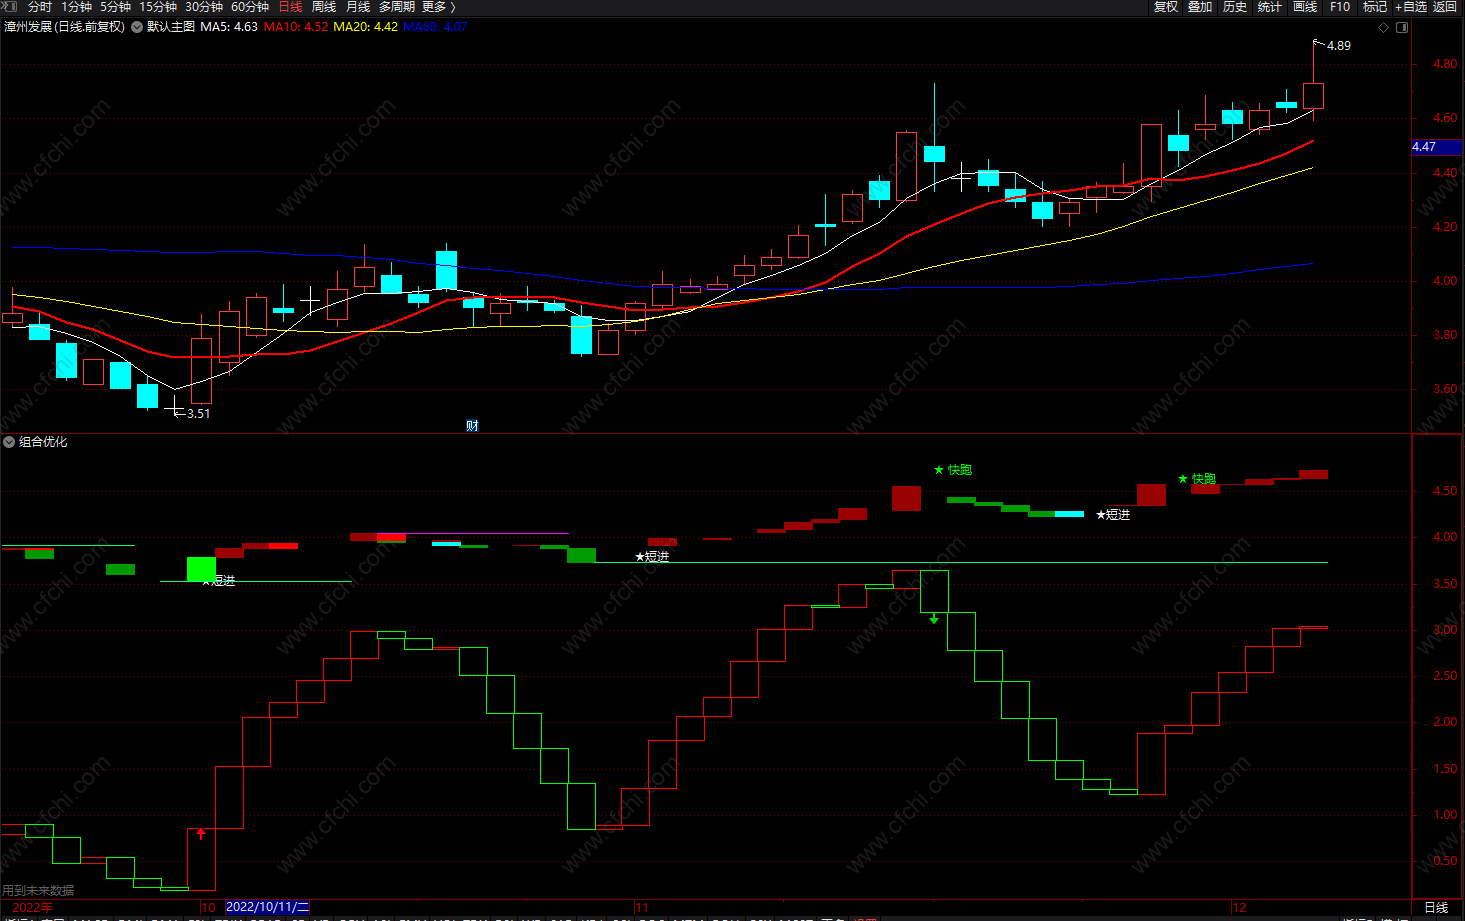Switch to 分时 intraday view
Screen dimensions: 1465x921
click(x=40, y=7)
